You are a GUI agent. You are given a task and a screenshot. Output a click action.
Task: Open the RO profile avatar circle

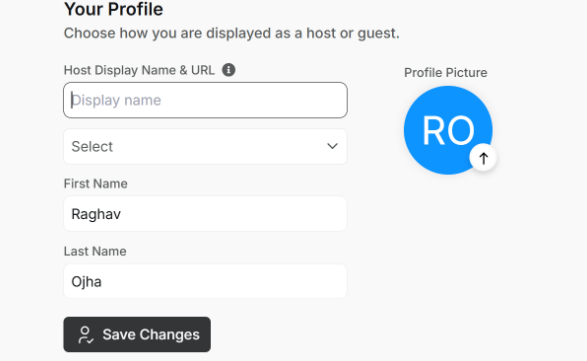tap(448, 130)
